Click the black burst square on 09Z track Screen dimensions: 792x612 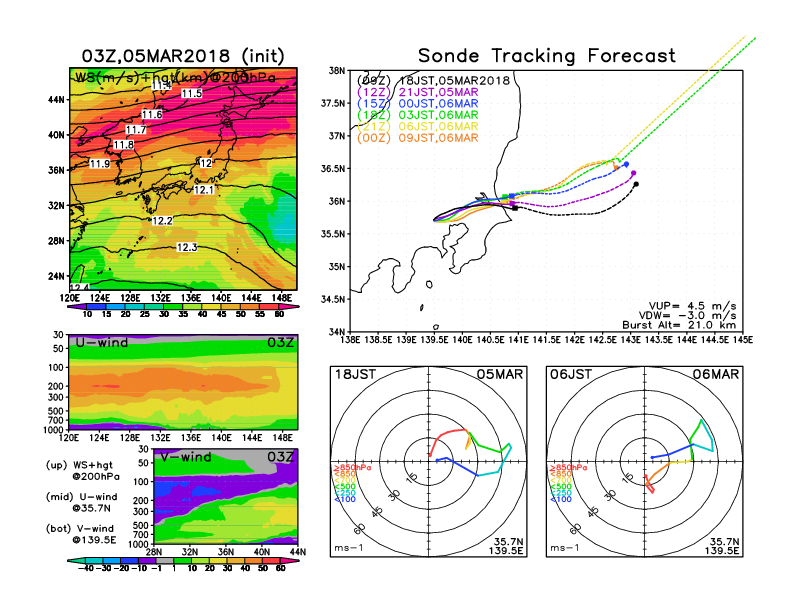515,208
